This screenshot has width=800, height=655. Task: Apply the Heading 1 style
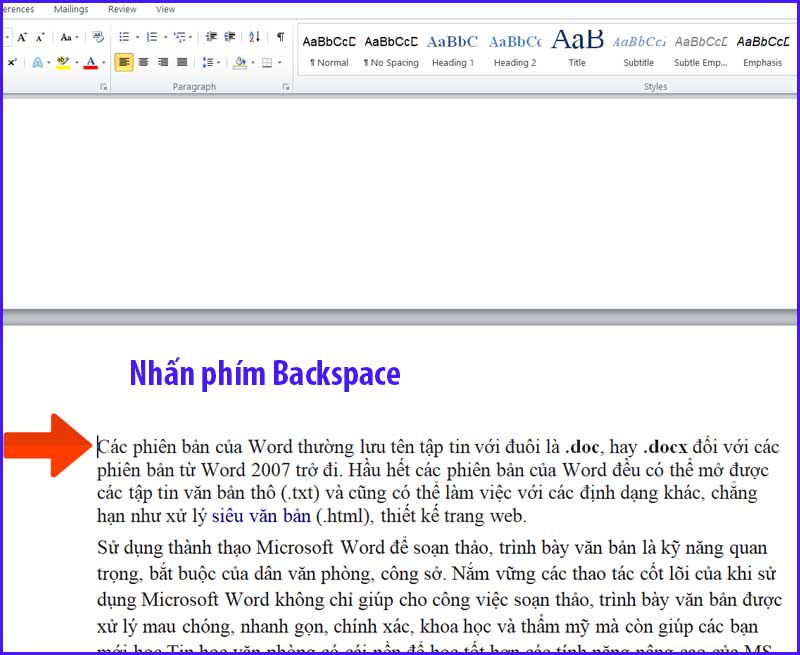coord(453,51)
